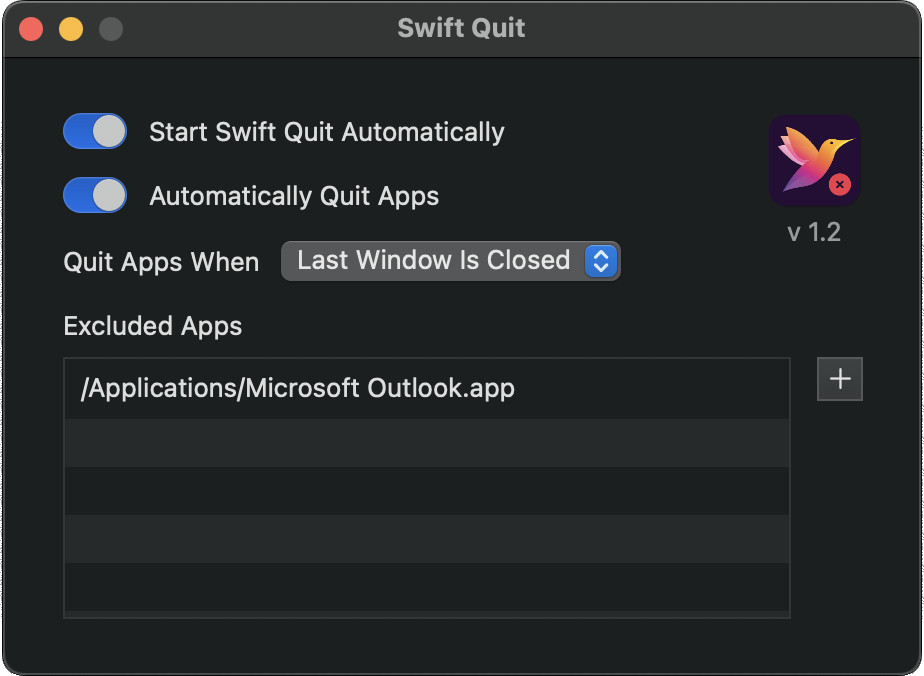Add an excluded app with plus button

coord(840,379)
